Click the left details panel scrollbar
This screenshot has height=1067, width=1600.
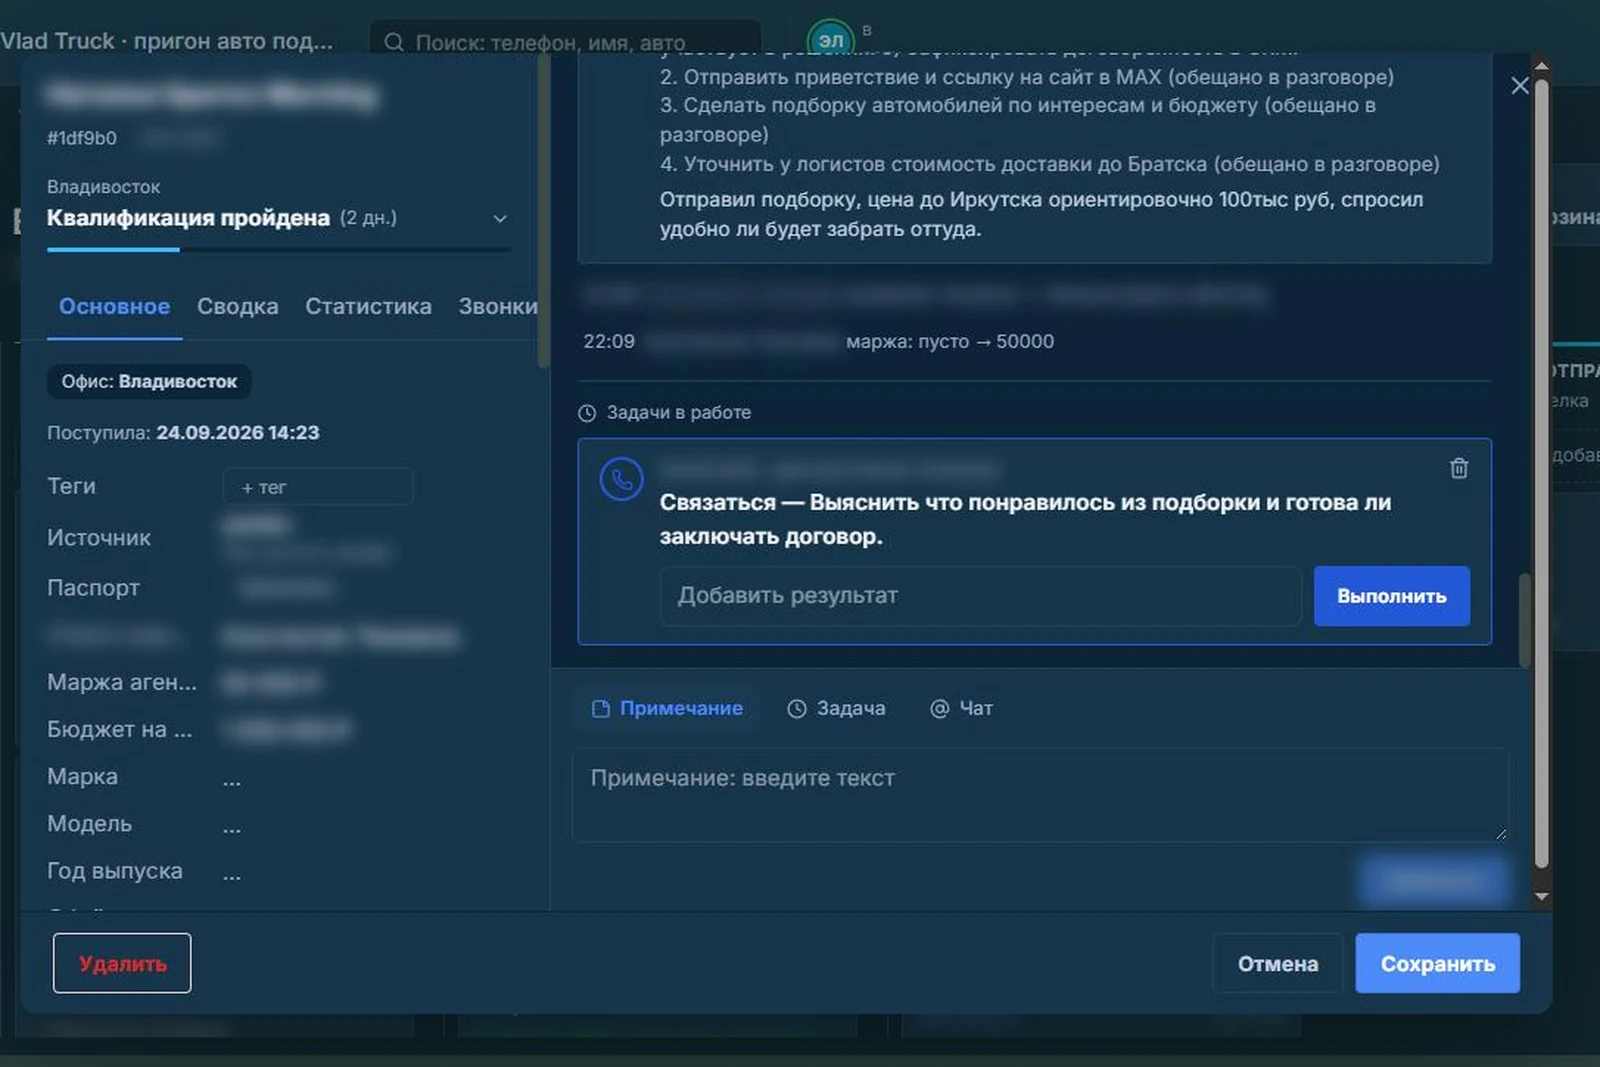(x=543, y=210)
